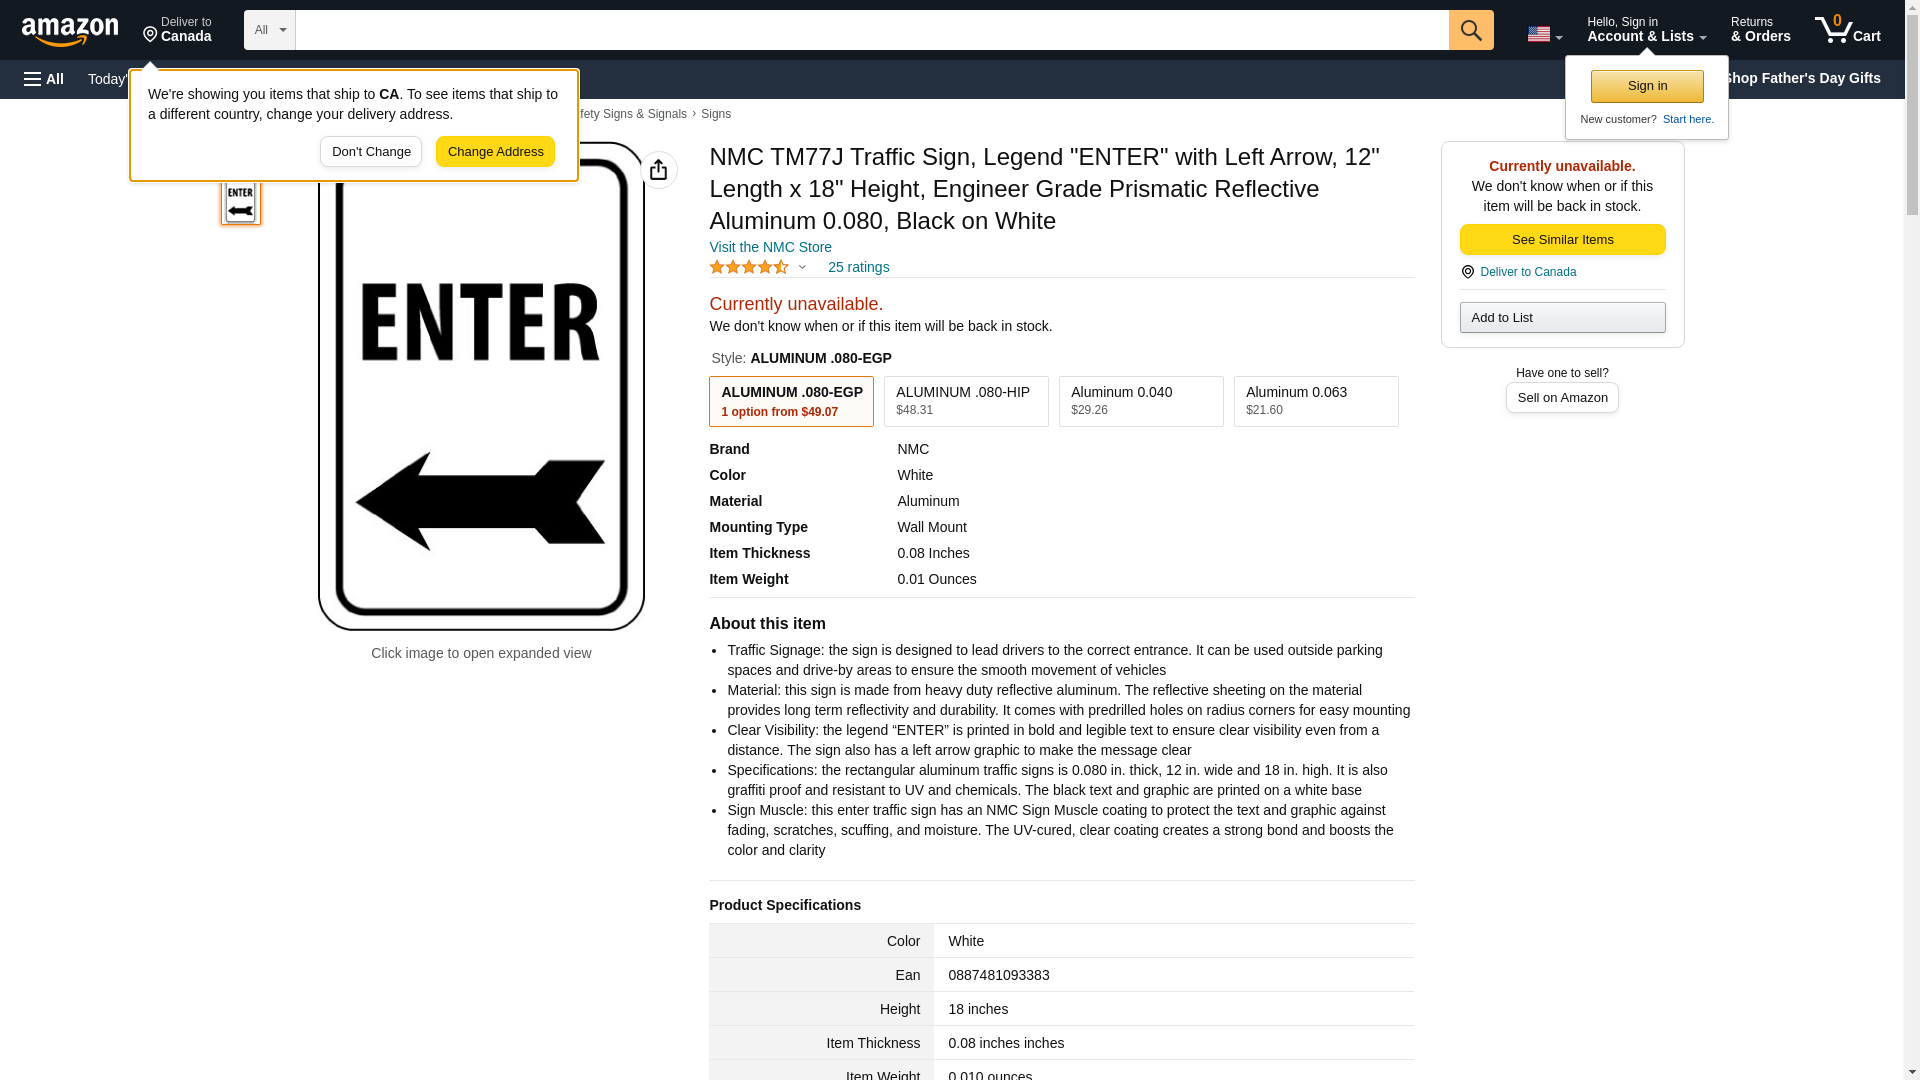This screenshot has height=1080, width=1920.
Task: Click the search magnifier button
Action: (1470, 30)
